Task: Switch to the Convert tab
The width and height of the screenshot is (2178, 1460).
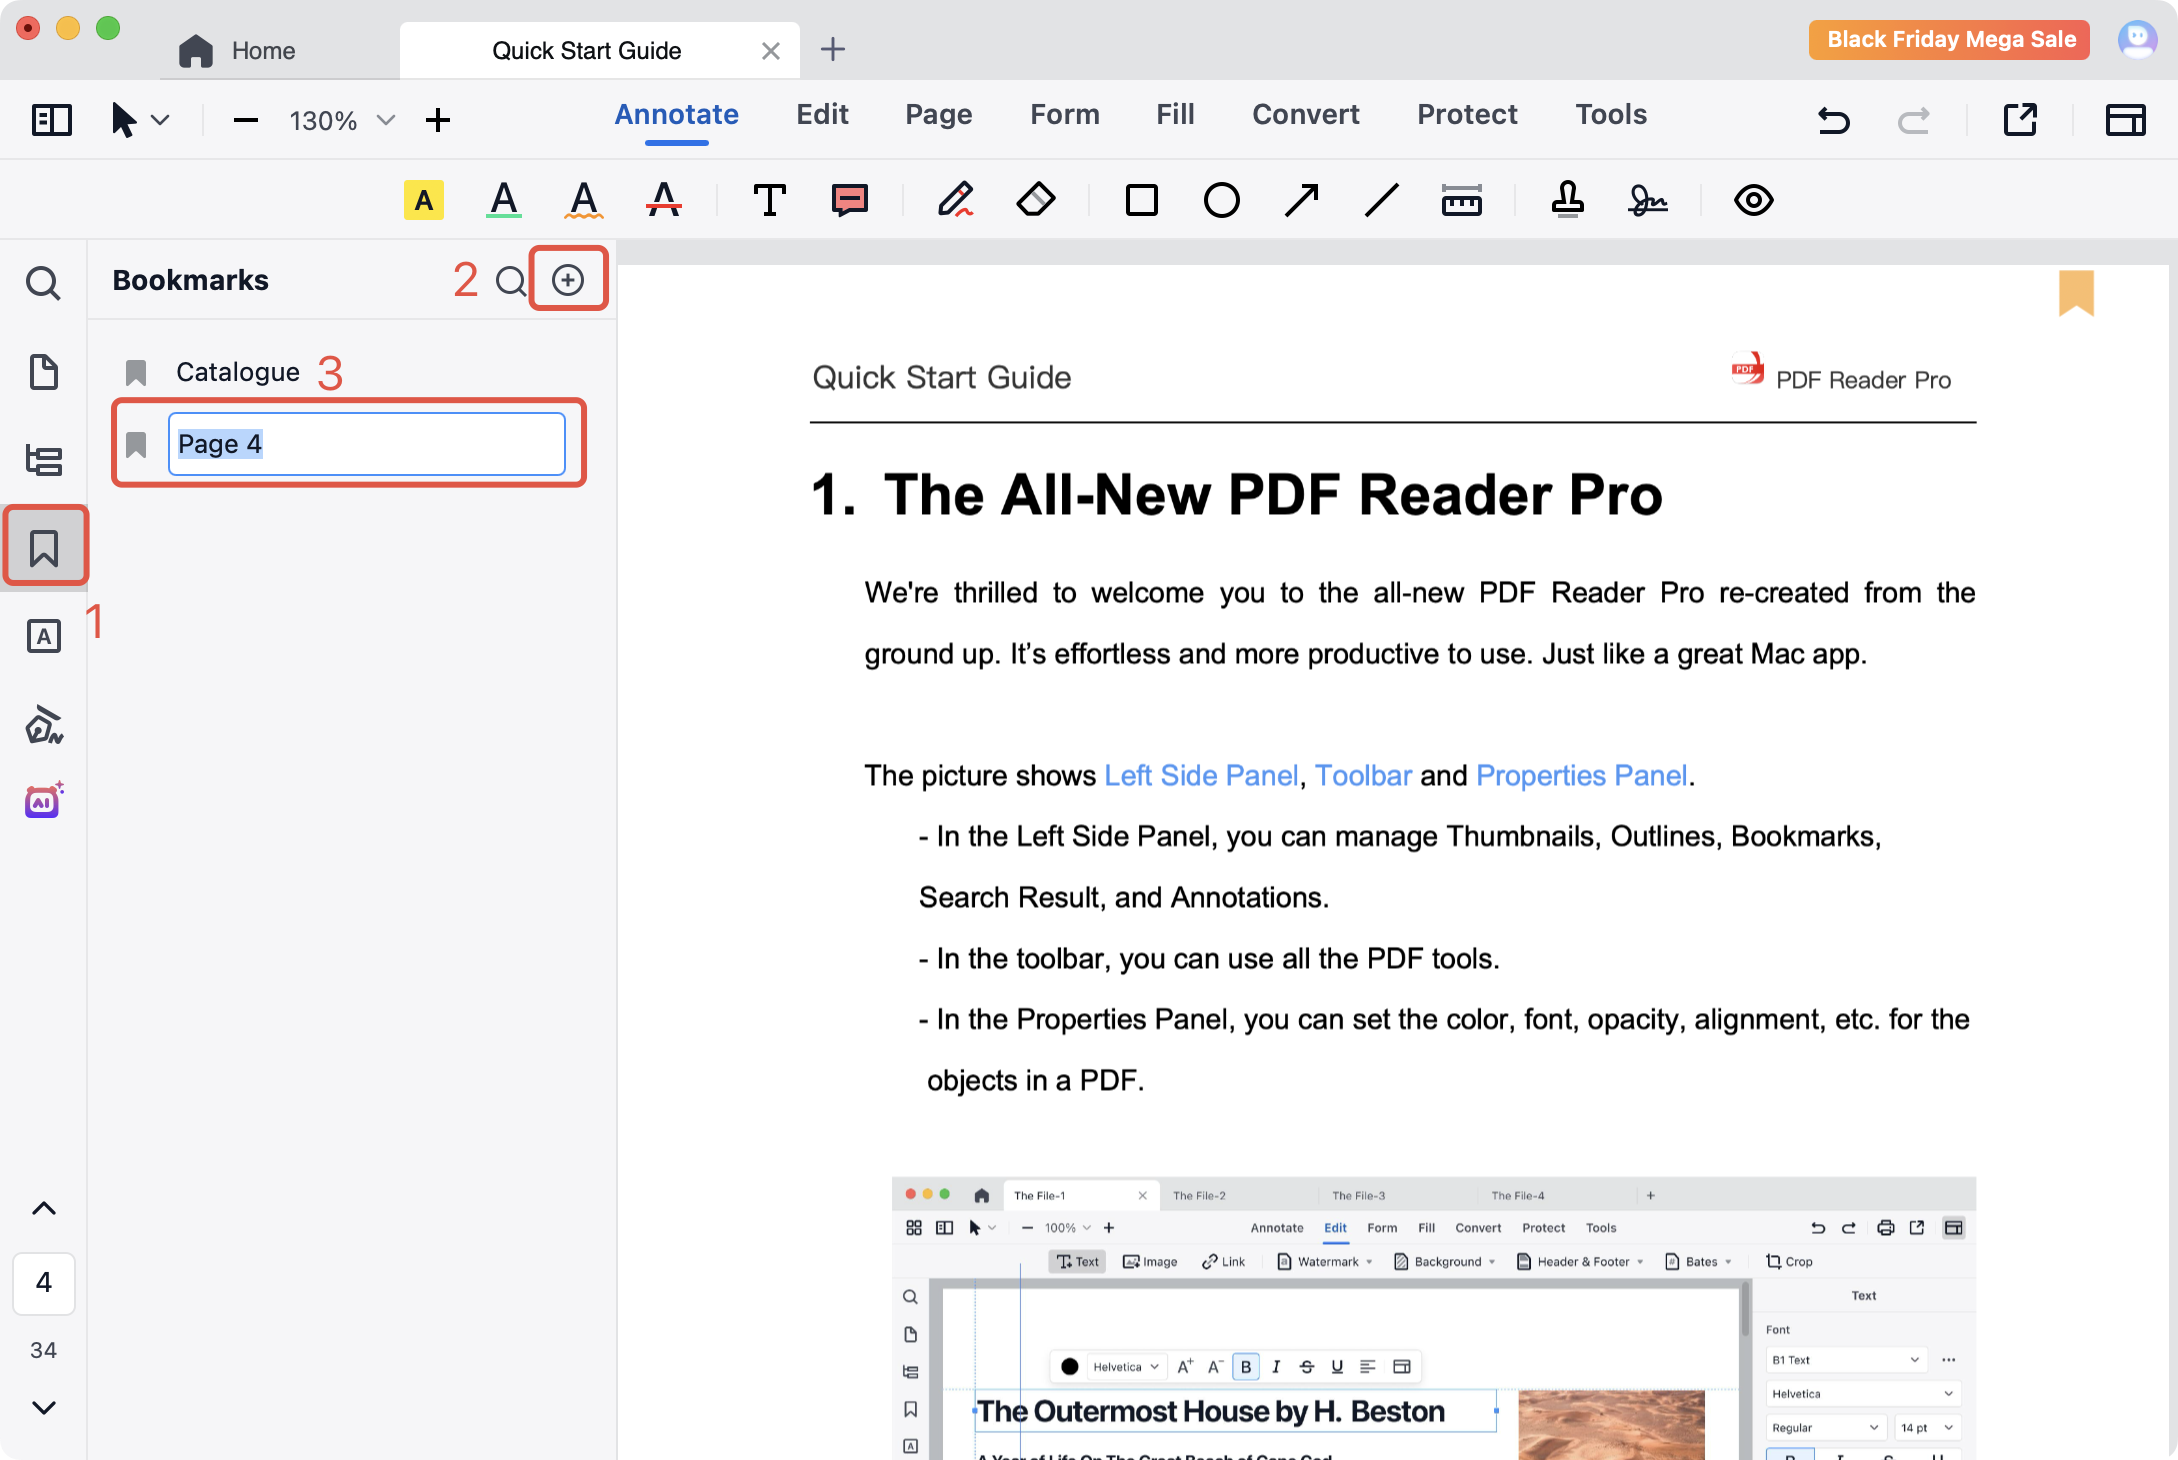Action: 1305,114
